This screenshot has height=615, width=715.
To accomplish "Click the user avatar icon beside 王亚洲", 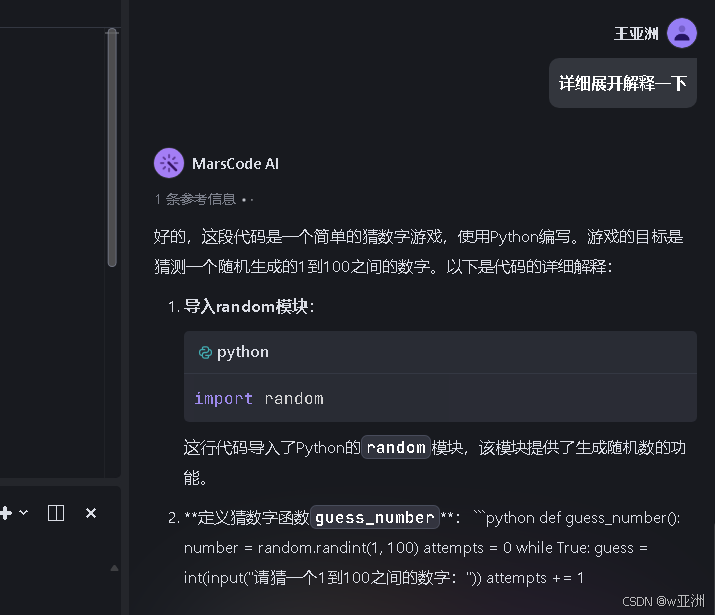I will [681, 33].
